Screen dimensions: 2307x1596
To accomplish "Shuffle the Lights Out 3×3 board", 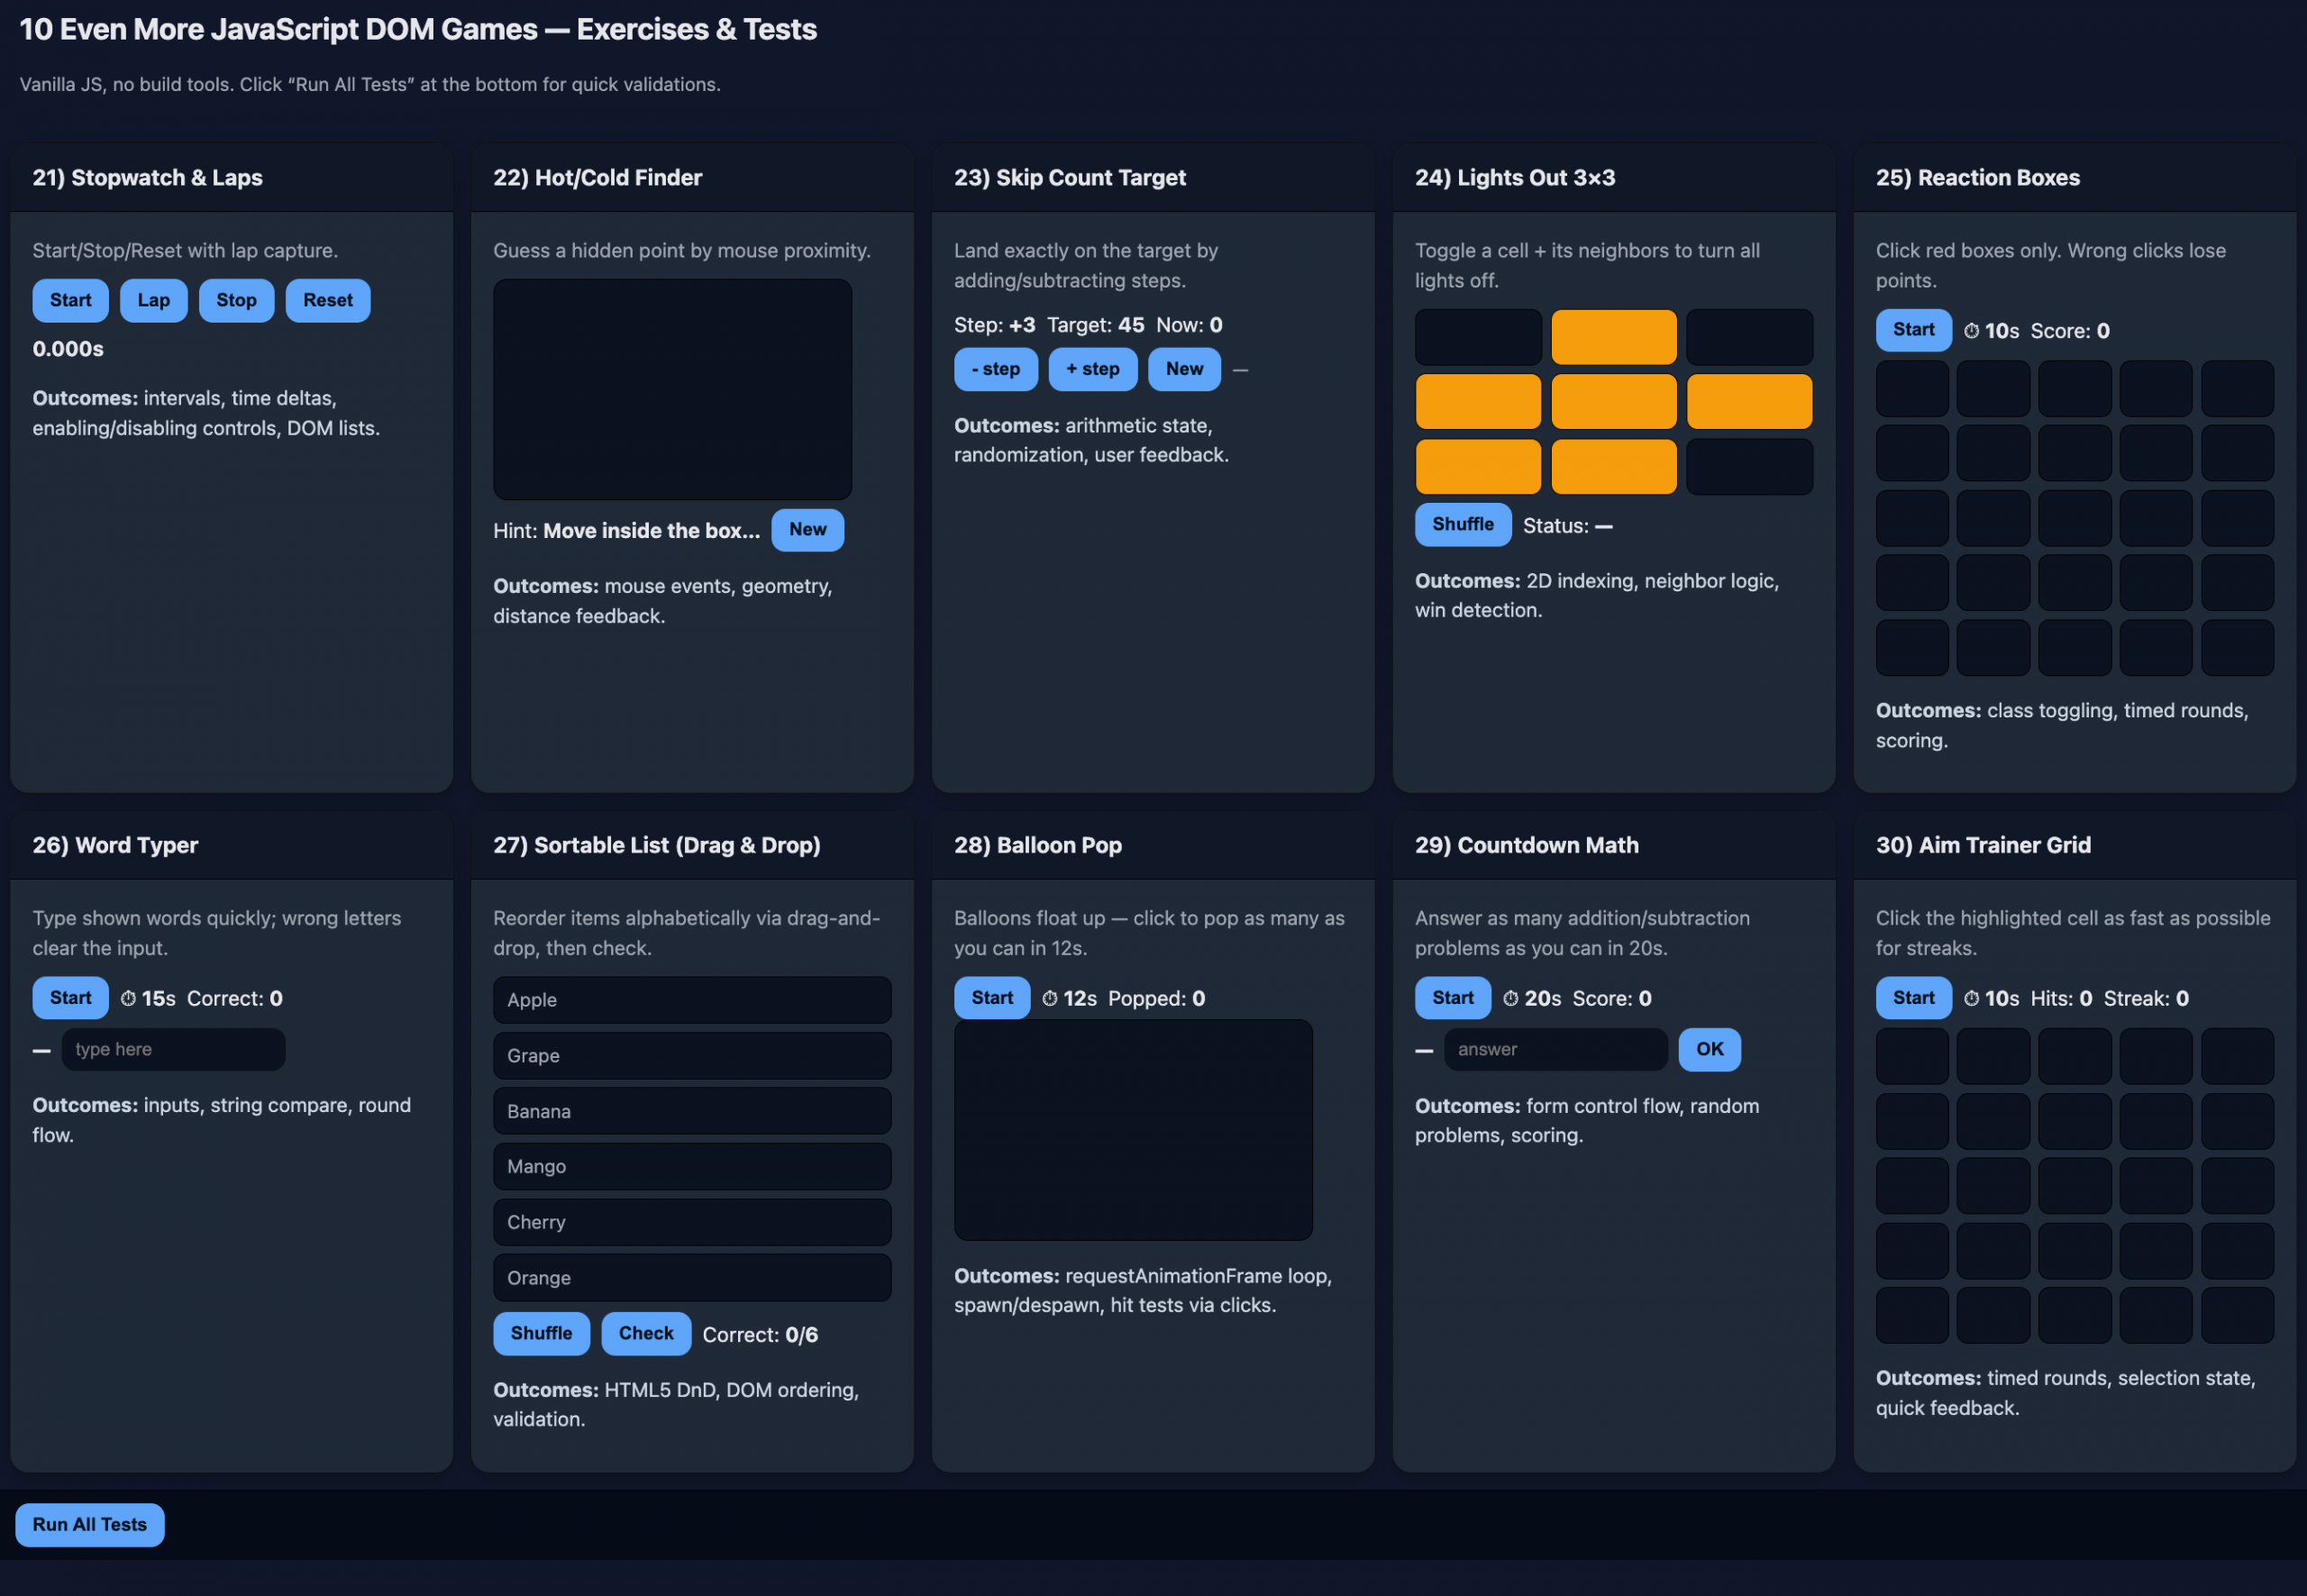I will pyautogui.click(x=1462, y=524).
